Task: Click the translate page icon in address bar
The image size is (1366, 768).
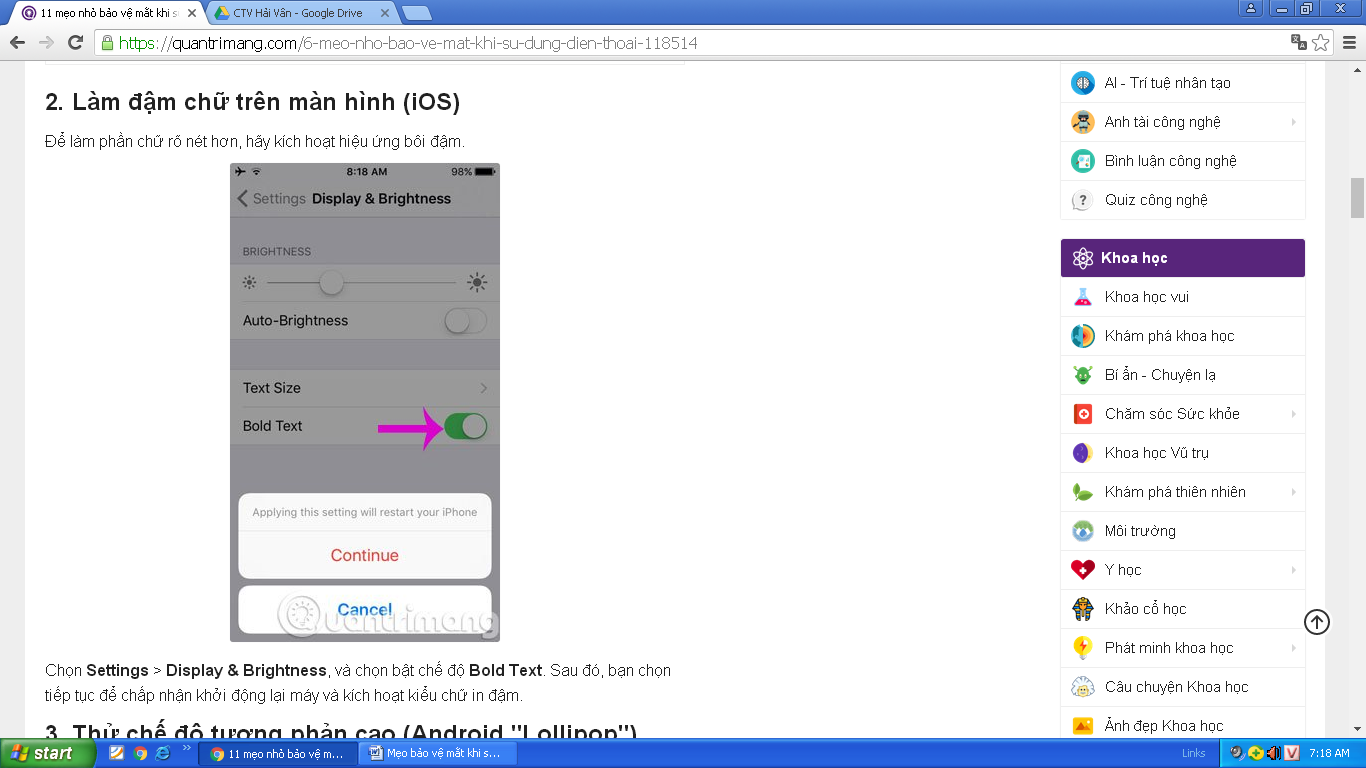Action: pos(1298,43)
